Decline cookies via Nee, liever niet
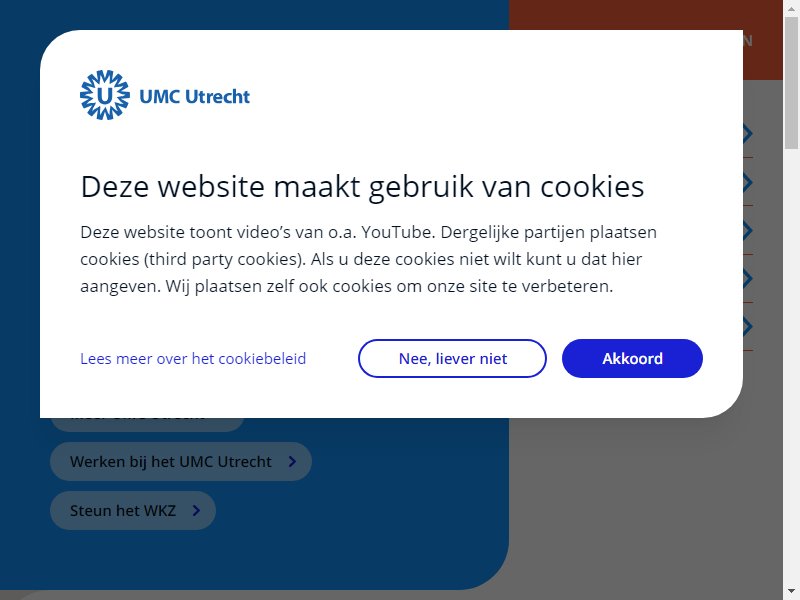The width and height of the screenshot is (800, 600). (453, 359)
